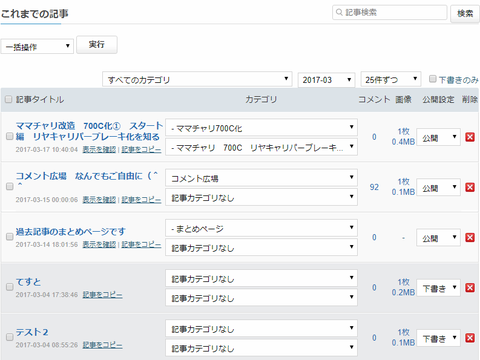Click 記事をコピー for 過去記事のまとめページです

click(x=141, y=245)
